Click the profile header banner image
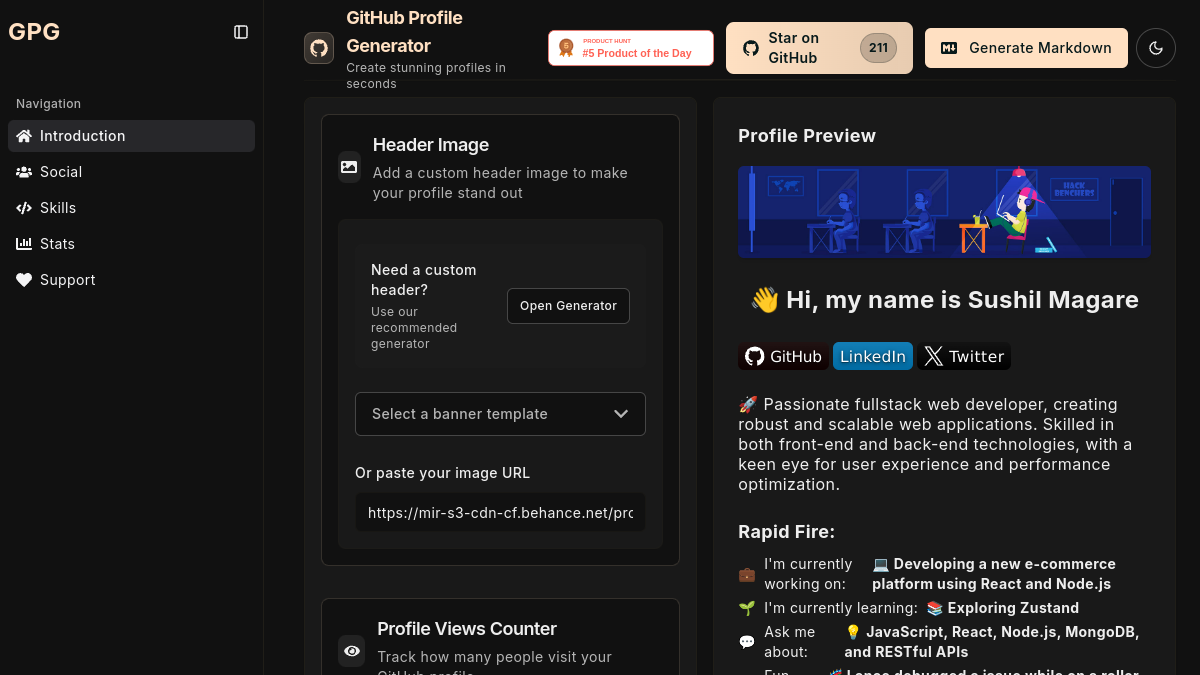The image size is (1200, 675). (x=944, y=212)
